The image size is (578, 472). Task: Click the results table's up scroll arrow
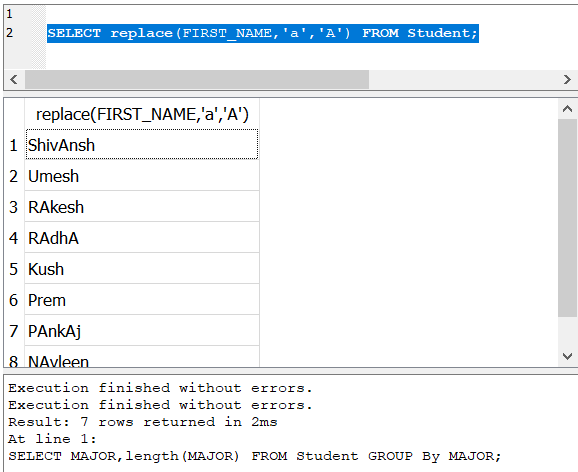coord(567,109)
